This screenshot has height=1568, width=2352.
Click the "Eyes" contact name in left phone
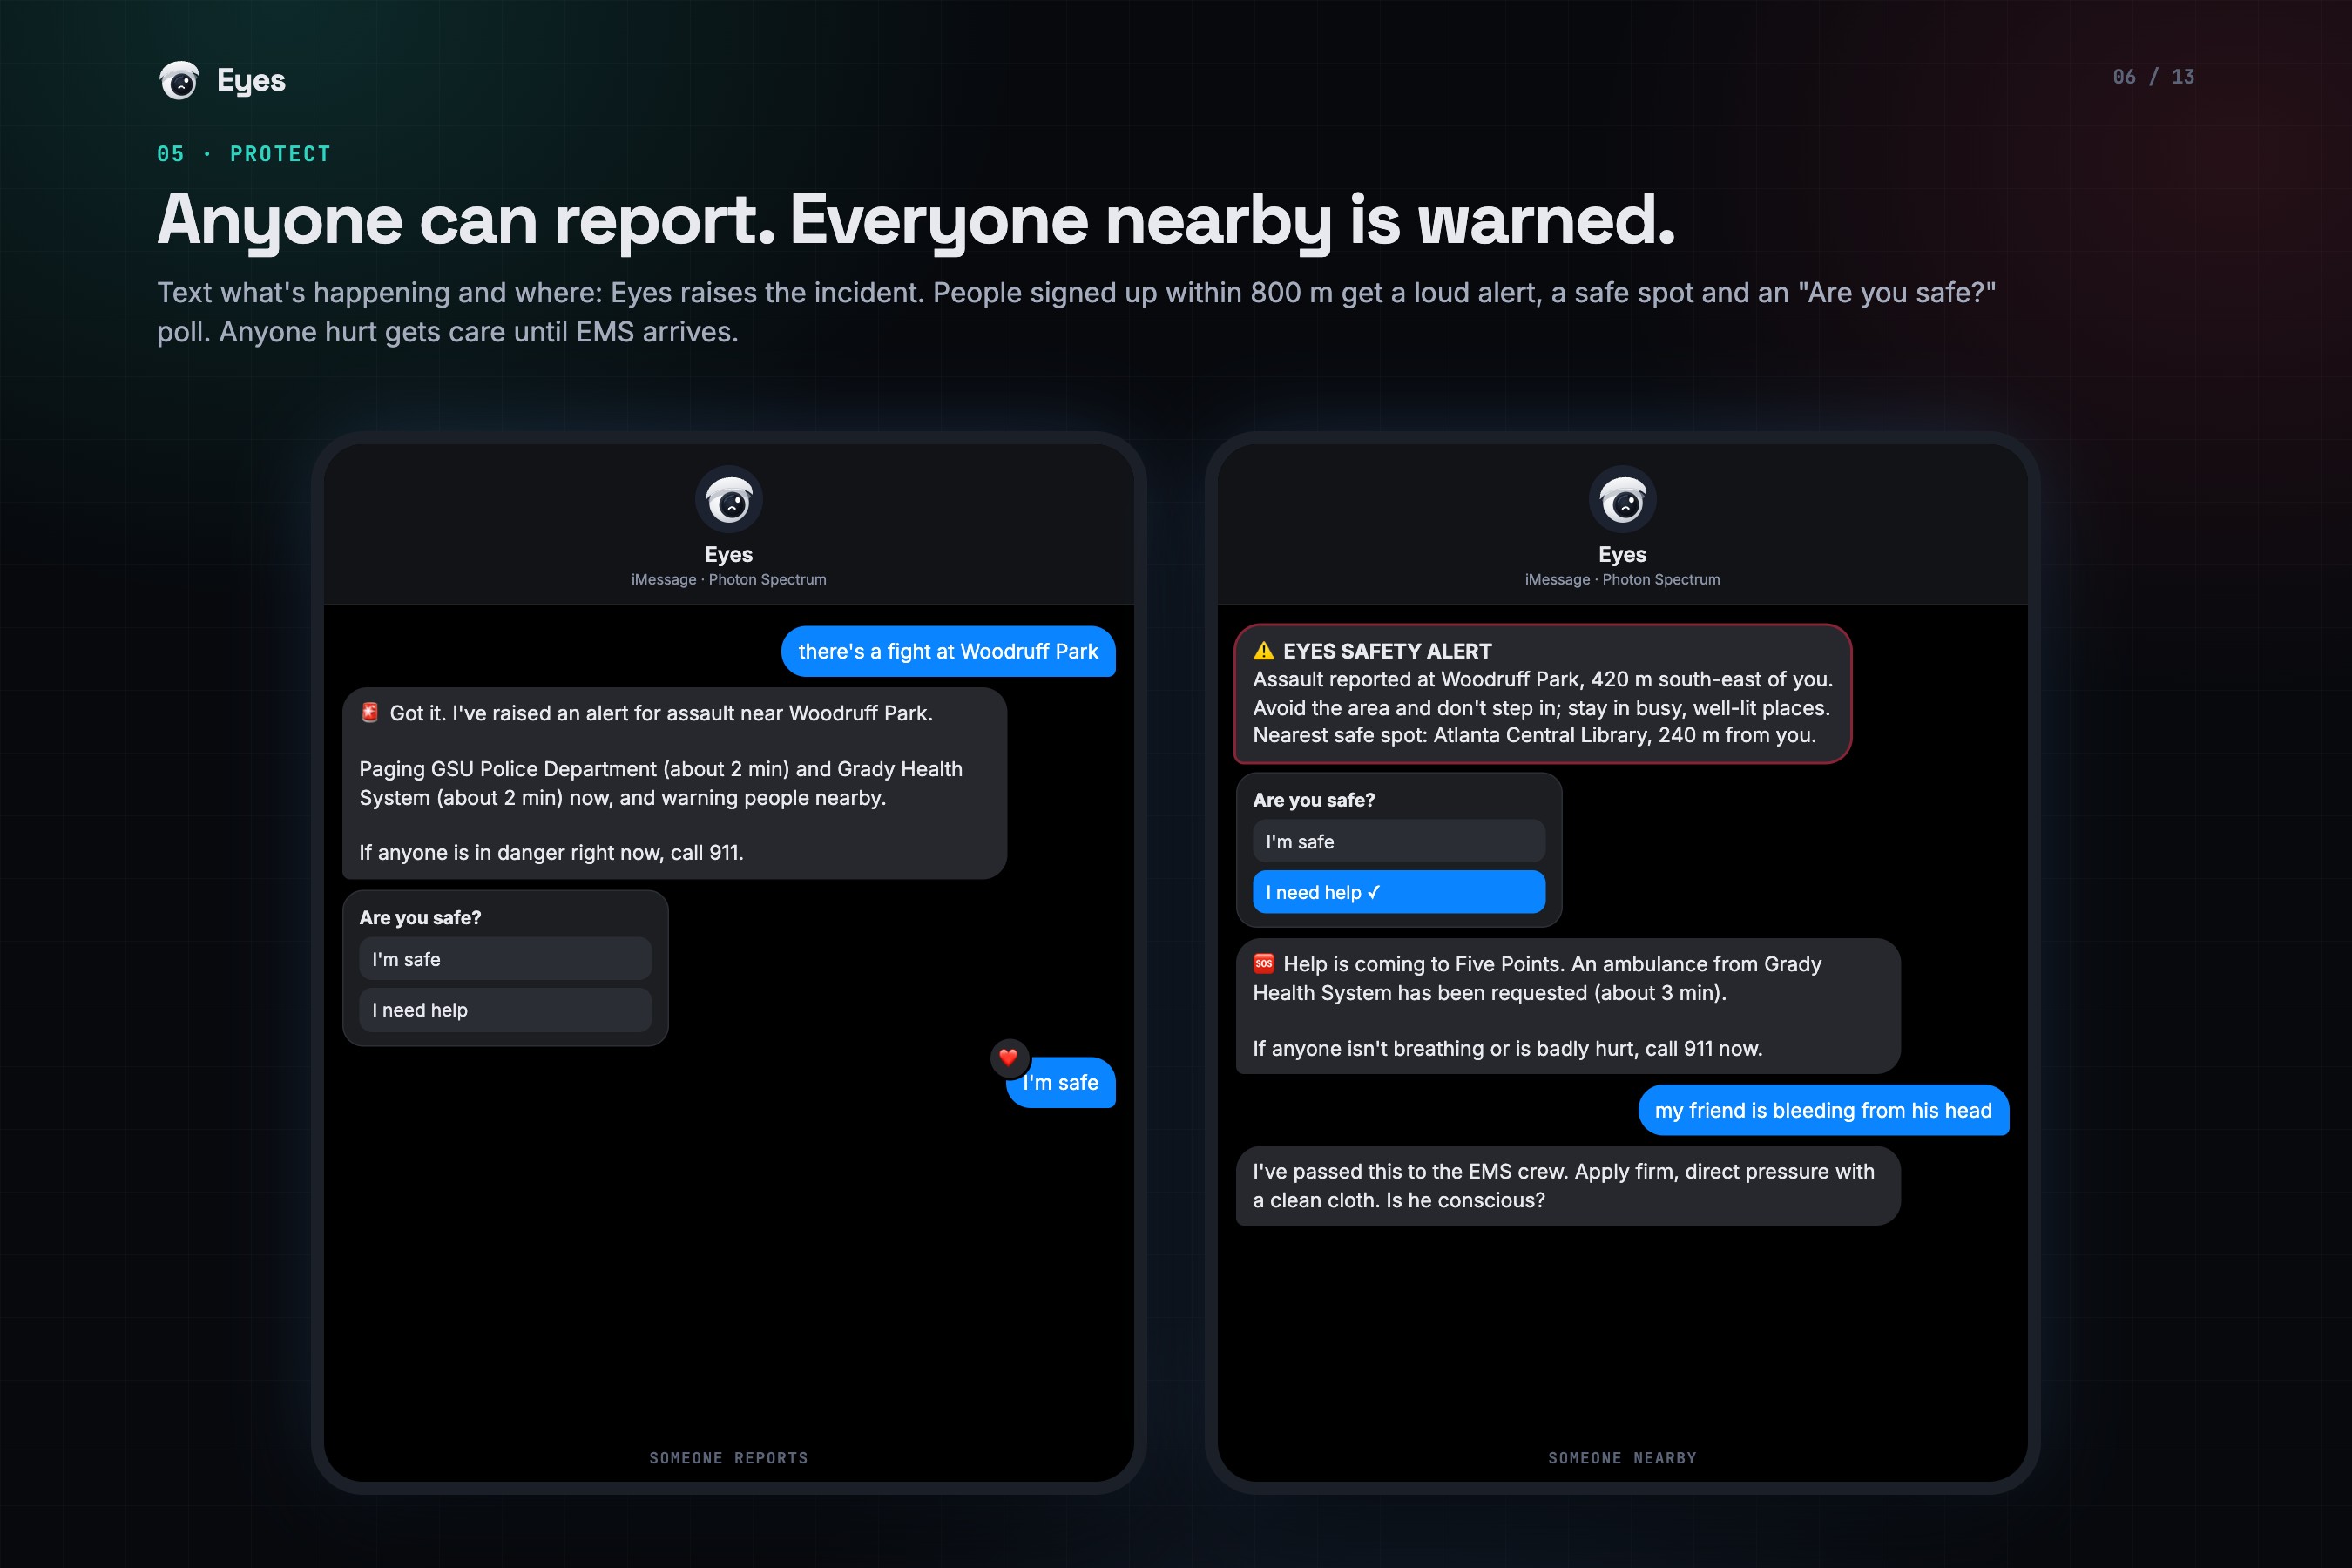[729, 554]
